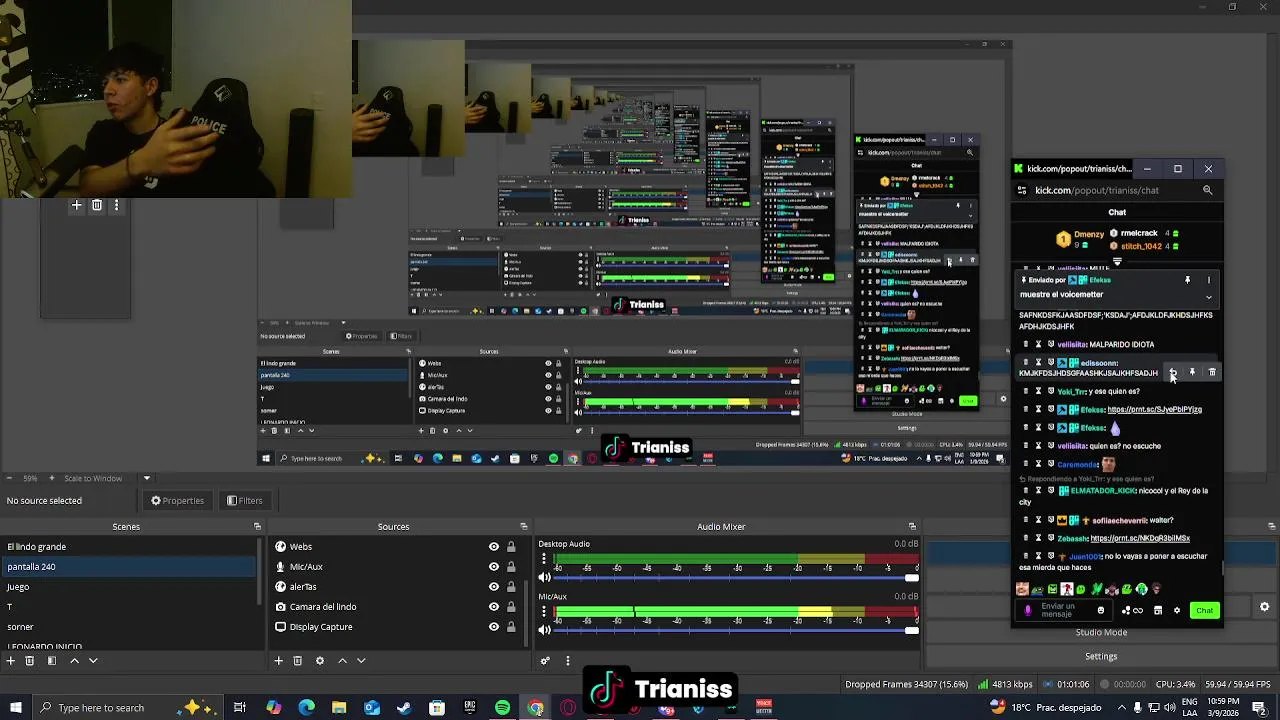Screen dimensions: 1280x720
Task: Adjust the Mic/Aux volume slider
Action: pos(735,630)
